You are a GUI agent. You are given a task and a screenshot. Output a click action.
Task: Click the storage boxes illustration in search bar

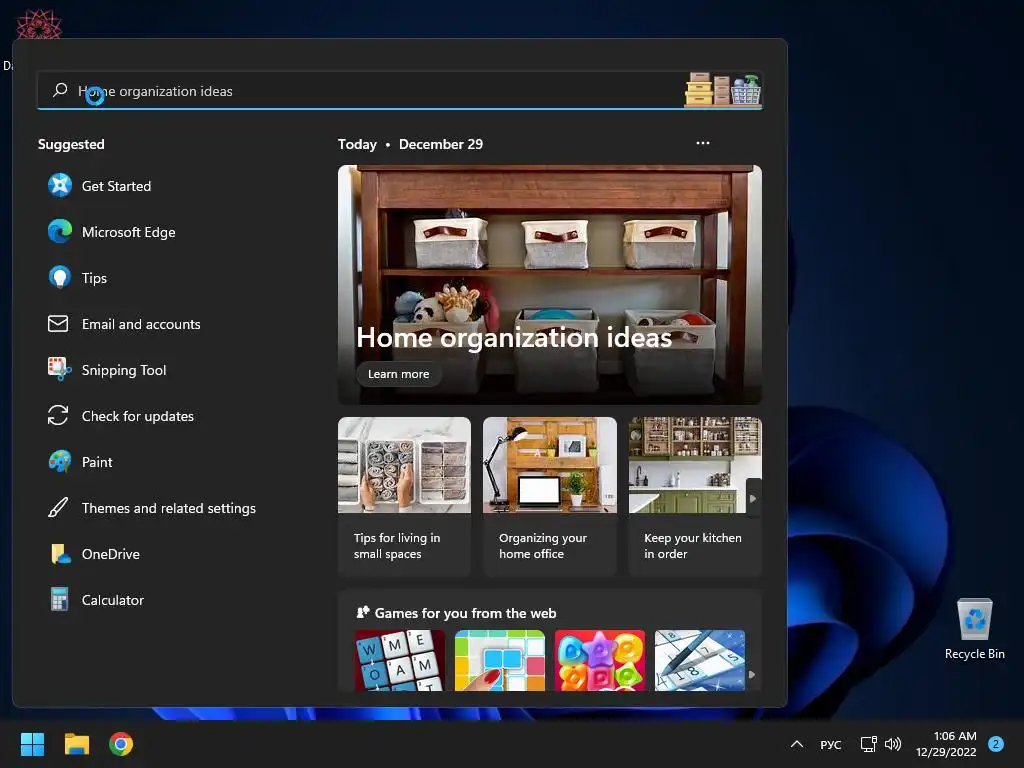(722, 89)
